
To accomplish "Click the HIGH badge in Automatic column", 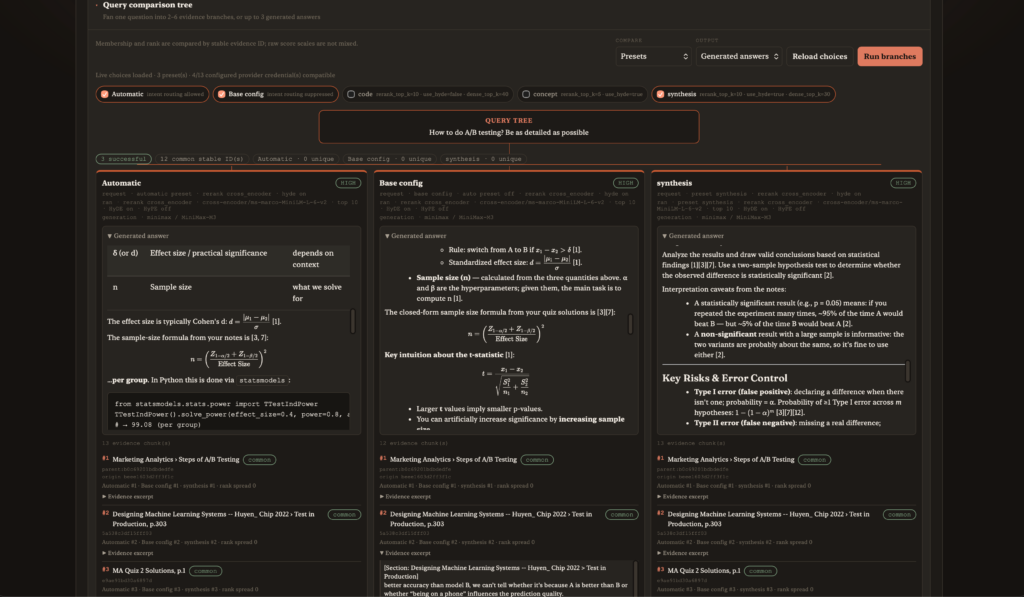I will (x=348, y=183).
